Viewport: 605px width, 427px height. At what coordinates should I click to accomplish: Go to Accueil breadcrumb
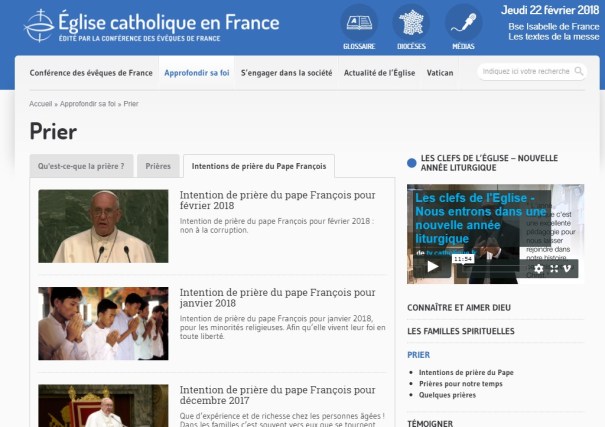(x=41, y=104)
